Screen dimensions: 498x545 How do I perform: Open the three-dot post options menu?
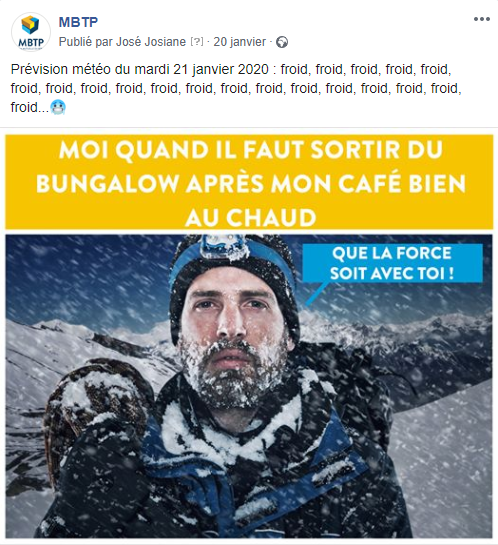[482, 19]
